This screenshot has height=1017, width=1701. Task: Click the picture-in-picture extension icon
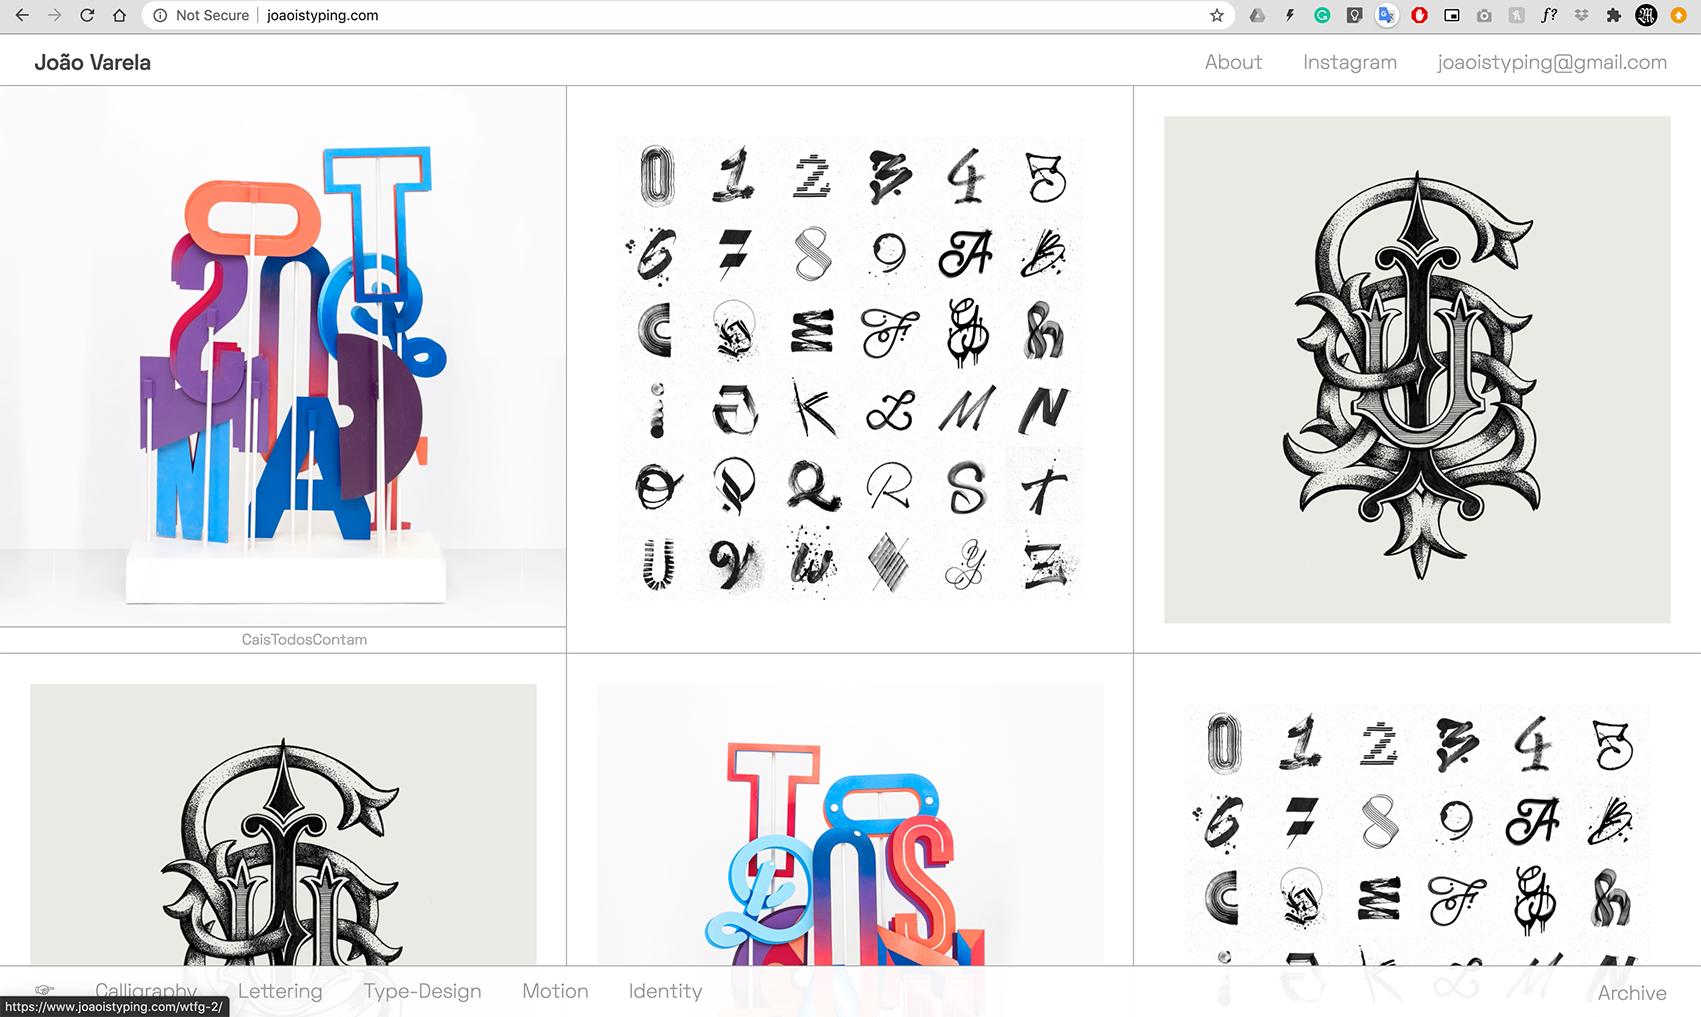coord(1452,15)
